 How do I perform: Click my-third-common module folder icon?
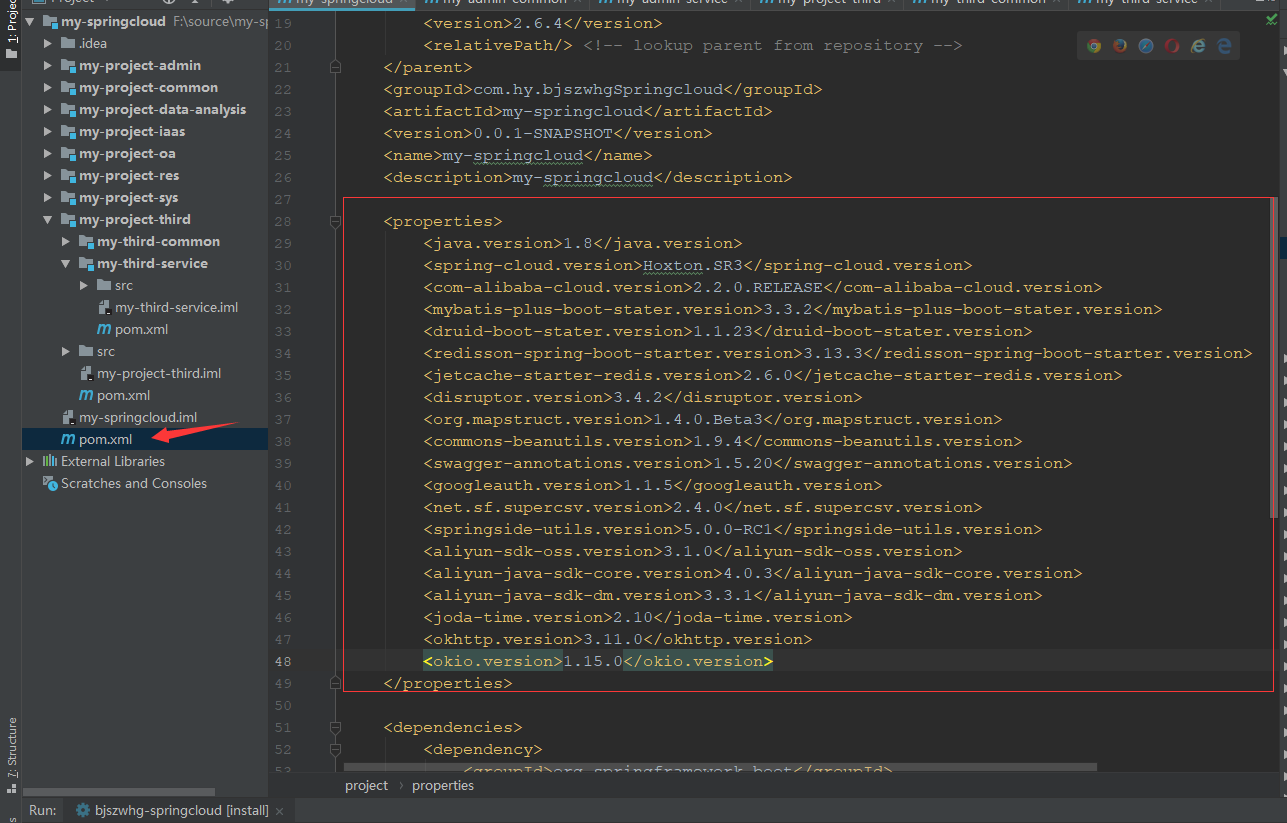point(86,241)
